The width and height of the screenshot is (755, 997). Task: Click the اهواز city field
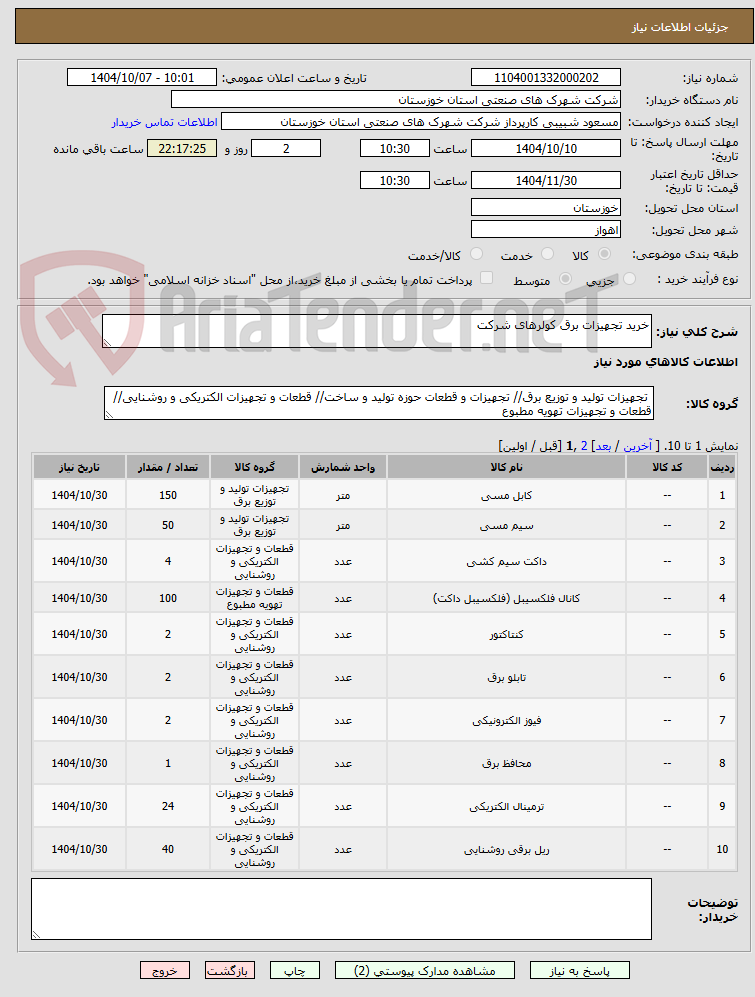tap(546, 230)
